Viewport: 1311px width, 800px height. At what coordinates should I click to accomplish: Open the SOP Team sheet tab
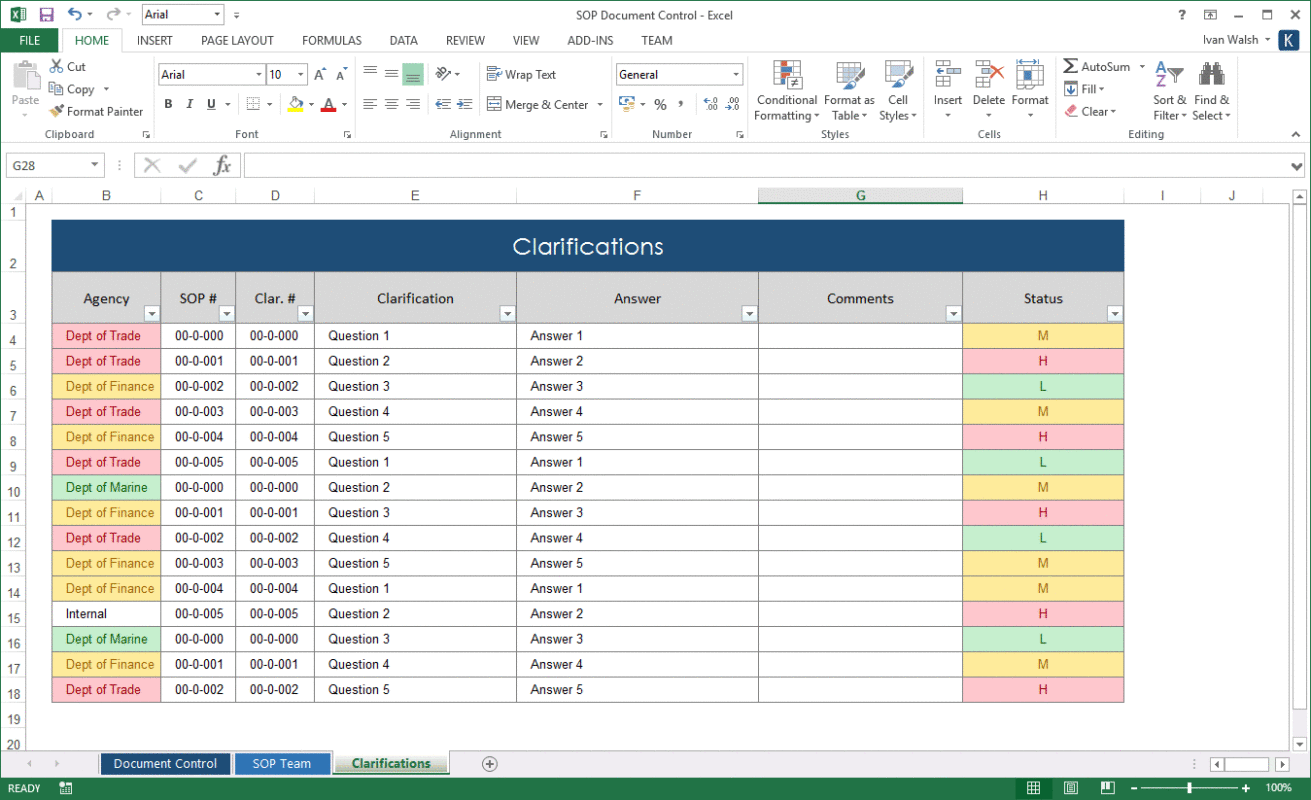(x=283, y=763)
